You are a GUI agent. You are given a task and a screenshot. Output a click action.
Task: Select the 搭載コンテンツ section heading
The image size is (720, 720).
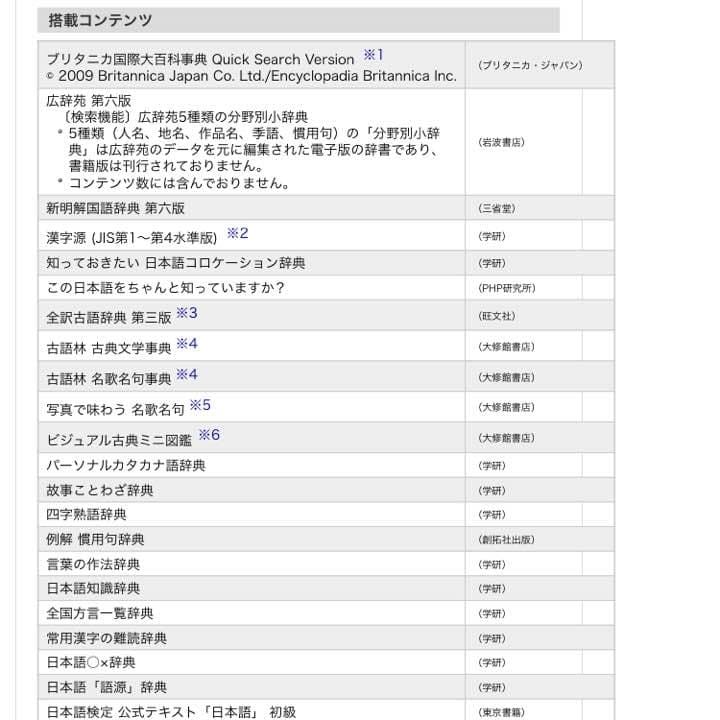click(x=100, y=20)
